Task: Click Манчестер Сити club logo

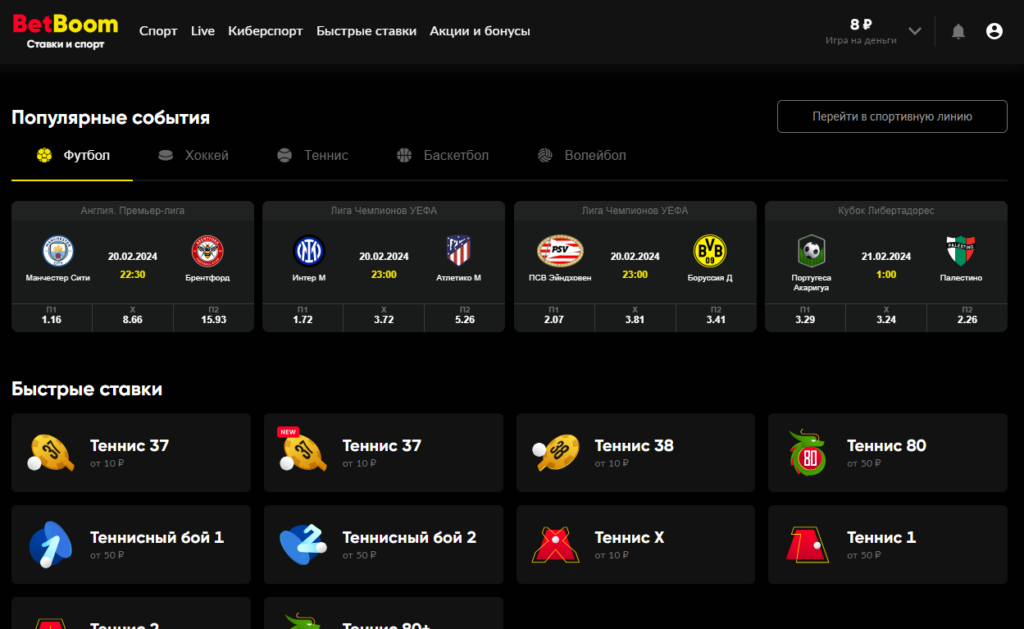Action: tap(58, 251)
